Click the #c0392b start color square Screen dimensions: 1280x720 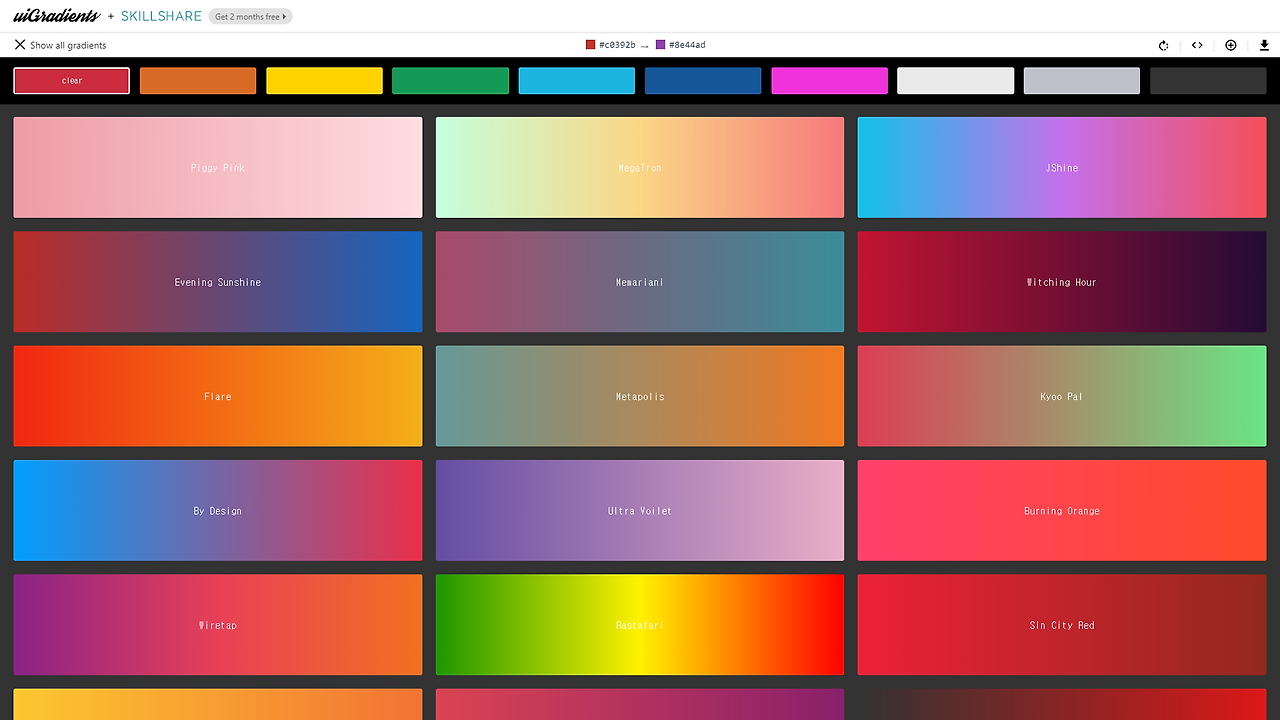pyautogui.click(x=591, y=45)
